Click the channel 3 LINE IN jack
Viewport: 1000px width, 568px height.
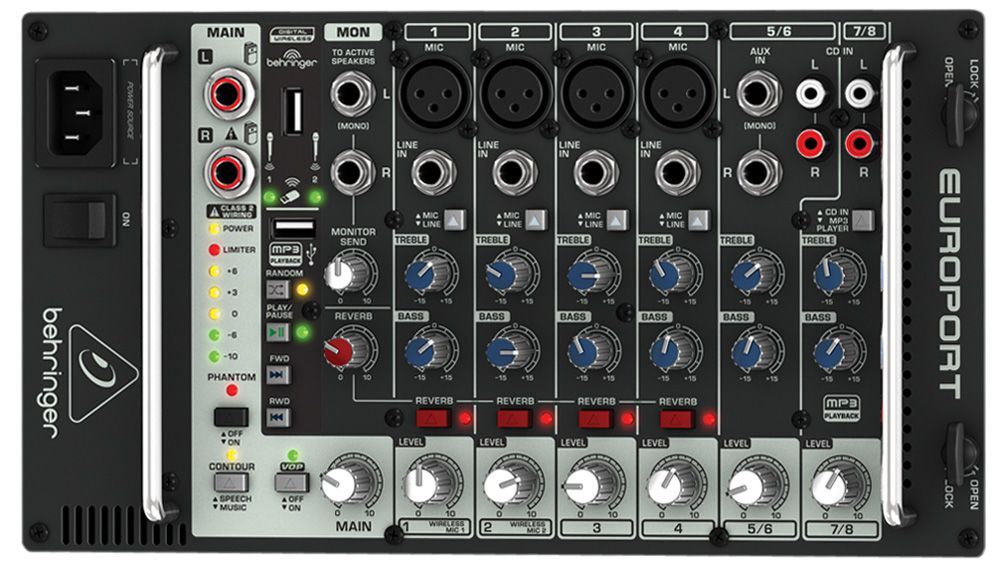click(x=596, y=172)
